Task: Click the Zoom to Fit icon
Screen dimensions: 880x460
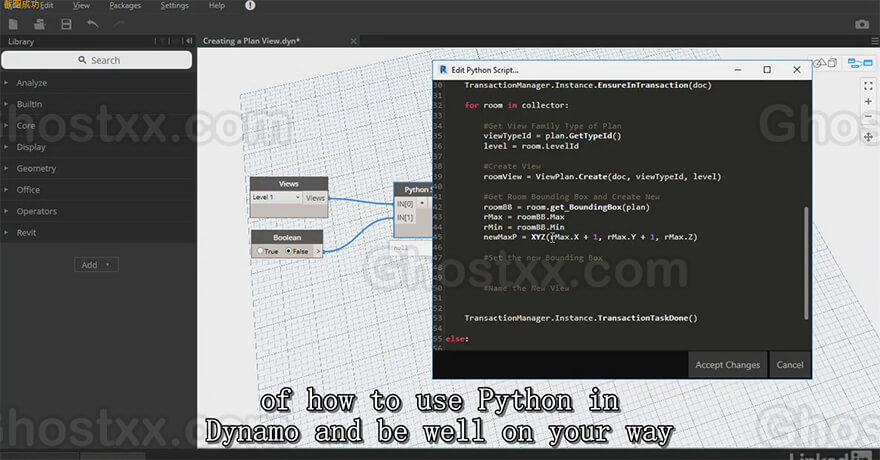Action: point(868,86)
